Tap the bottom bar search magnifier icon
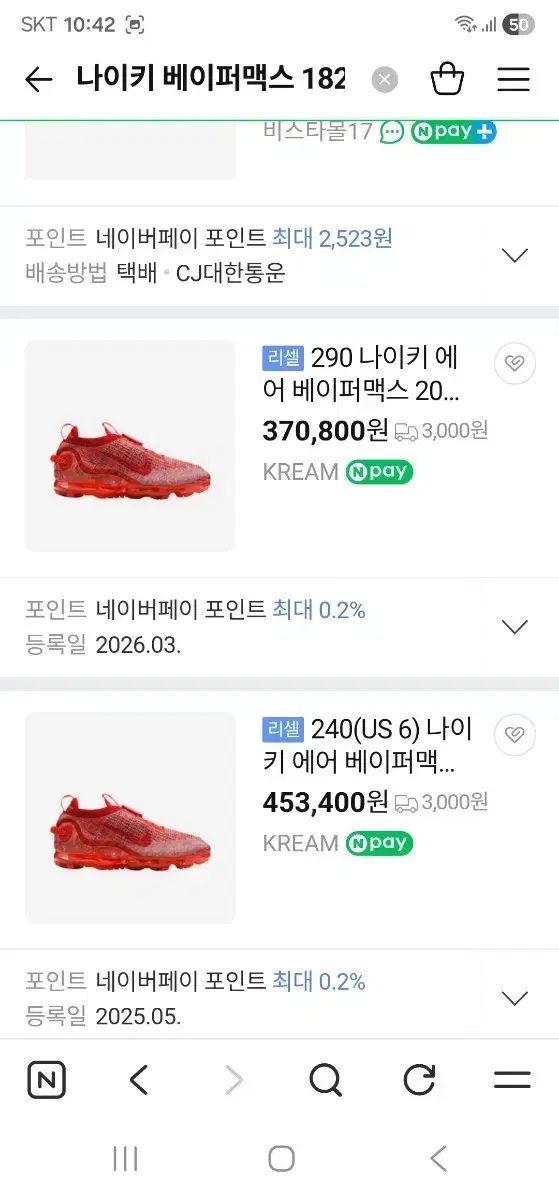 [325, 1080]
